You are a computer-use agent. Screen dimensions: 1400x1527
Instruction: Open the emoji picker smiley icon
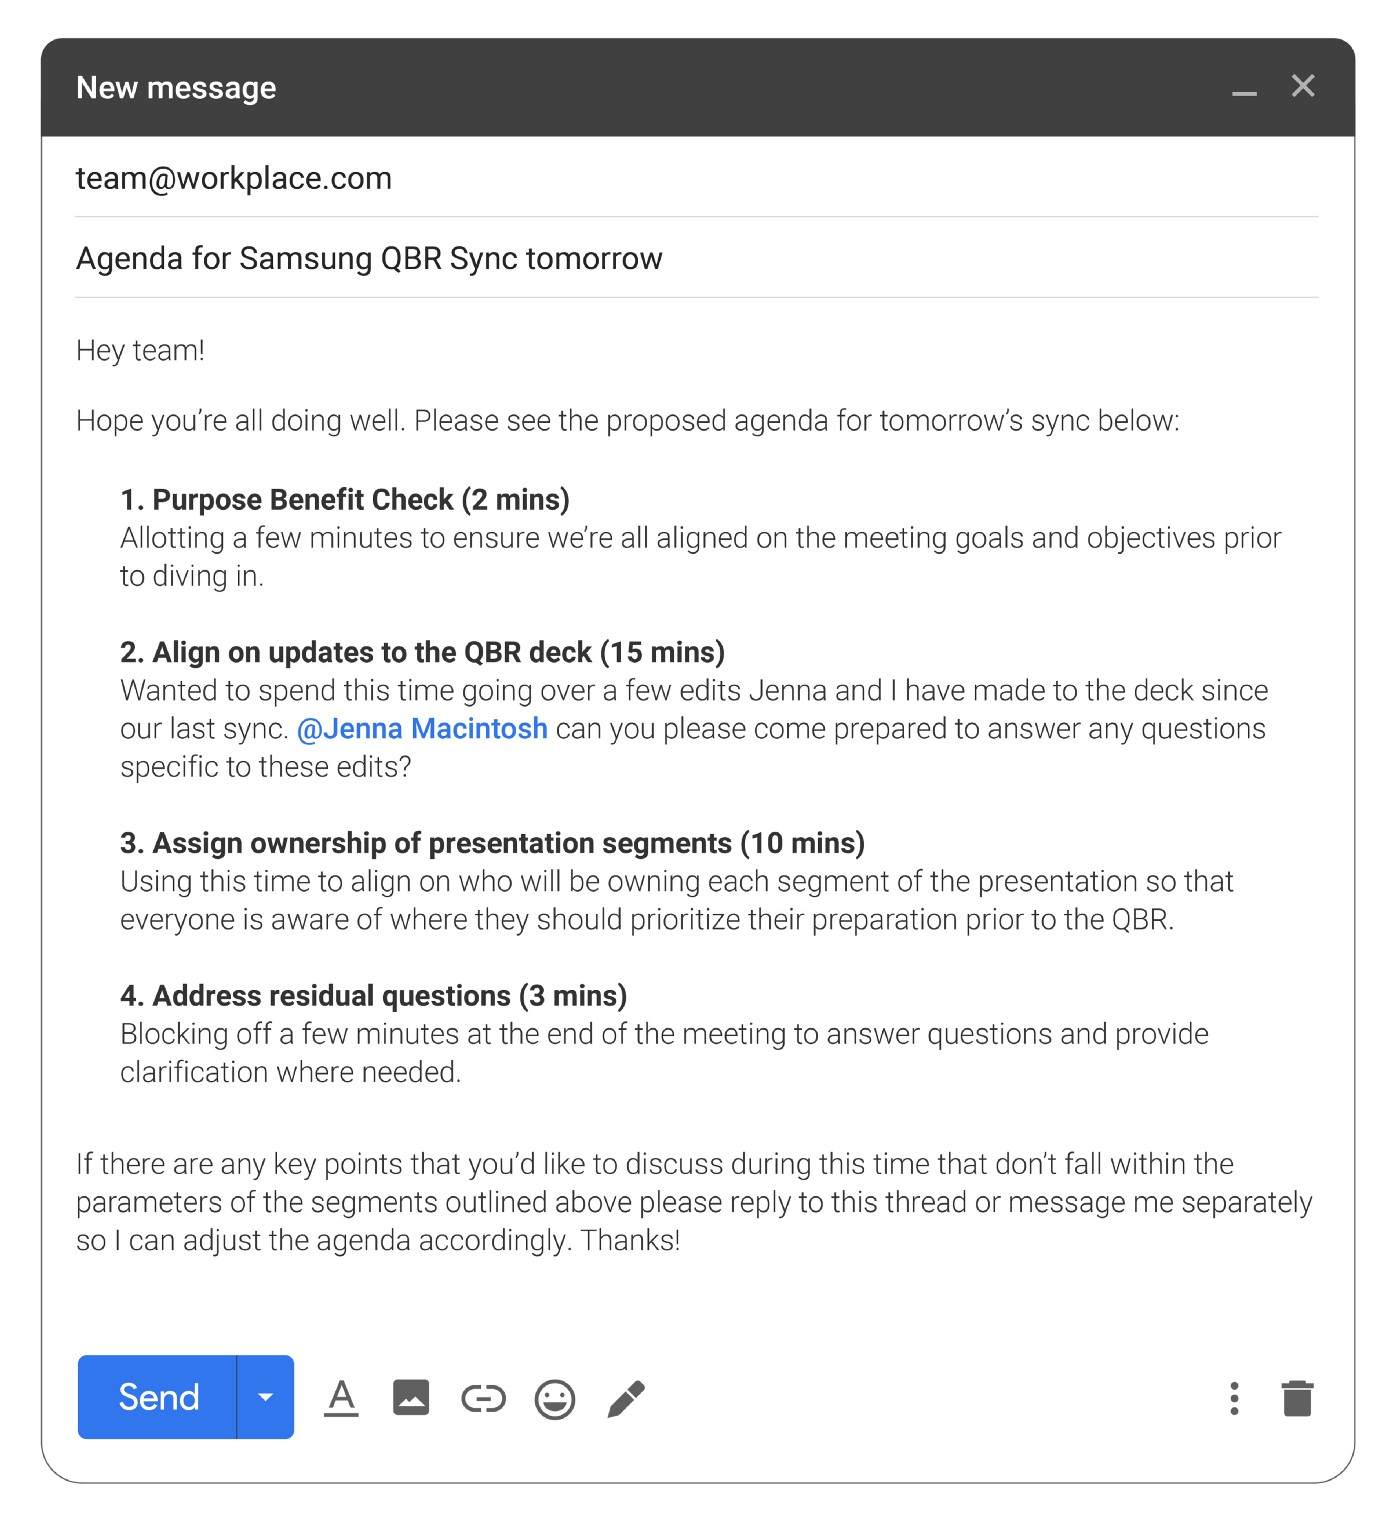555,1399
